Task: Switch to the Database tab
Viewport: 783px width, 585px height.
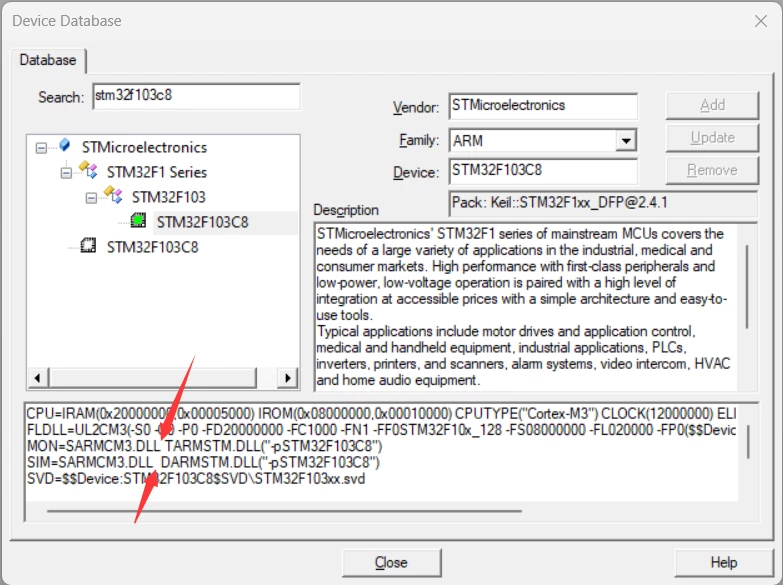Action: point(48,60)
